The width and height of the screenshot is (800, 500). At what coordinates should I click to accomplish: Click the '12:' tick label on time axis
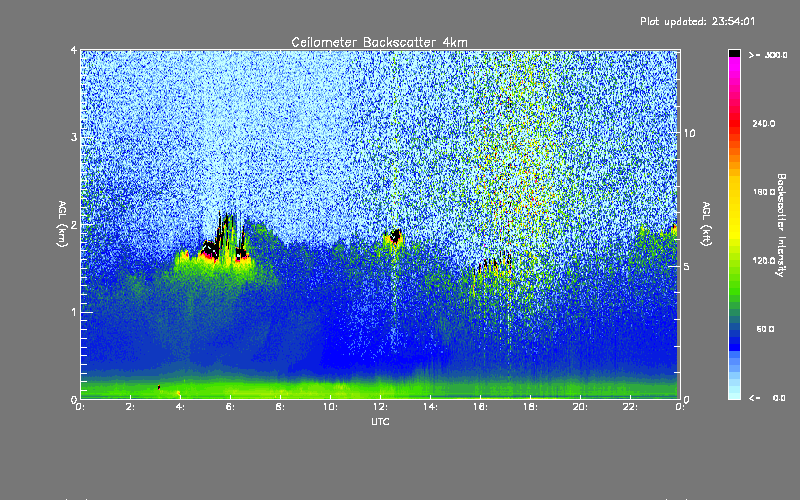(380, 407)
